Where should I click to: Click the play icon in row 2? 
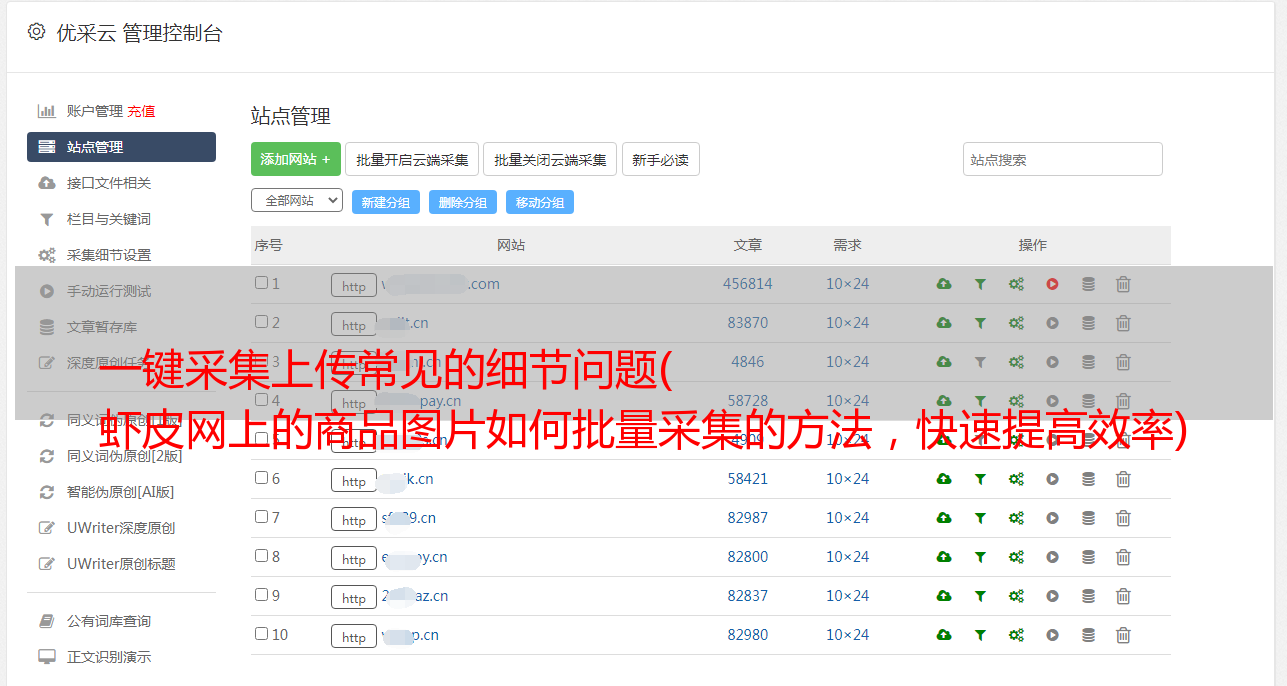click(x=1052, y=323)
